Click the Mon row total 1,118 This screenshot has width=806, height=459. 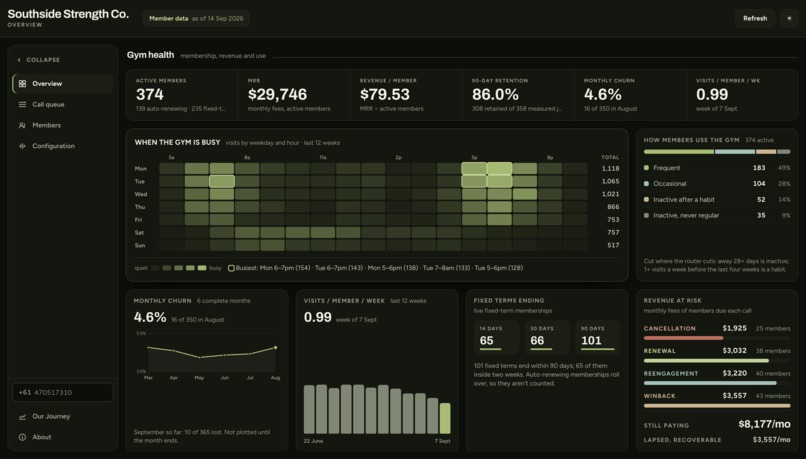[610, 169]
